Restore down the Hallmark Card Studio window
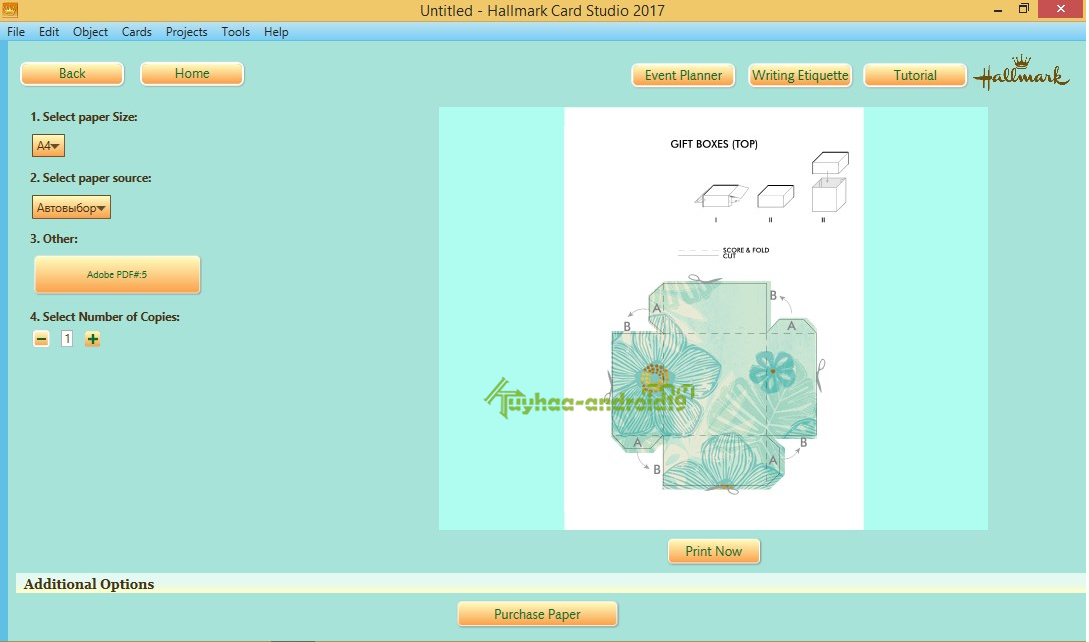This screenshot has height=642, width=1089. click(x=1024, y=10)
